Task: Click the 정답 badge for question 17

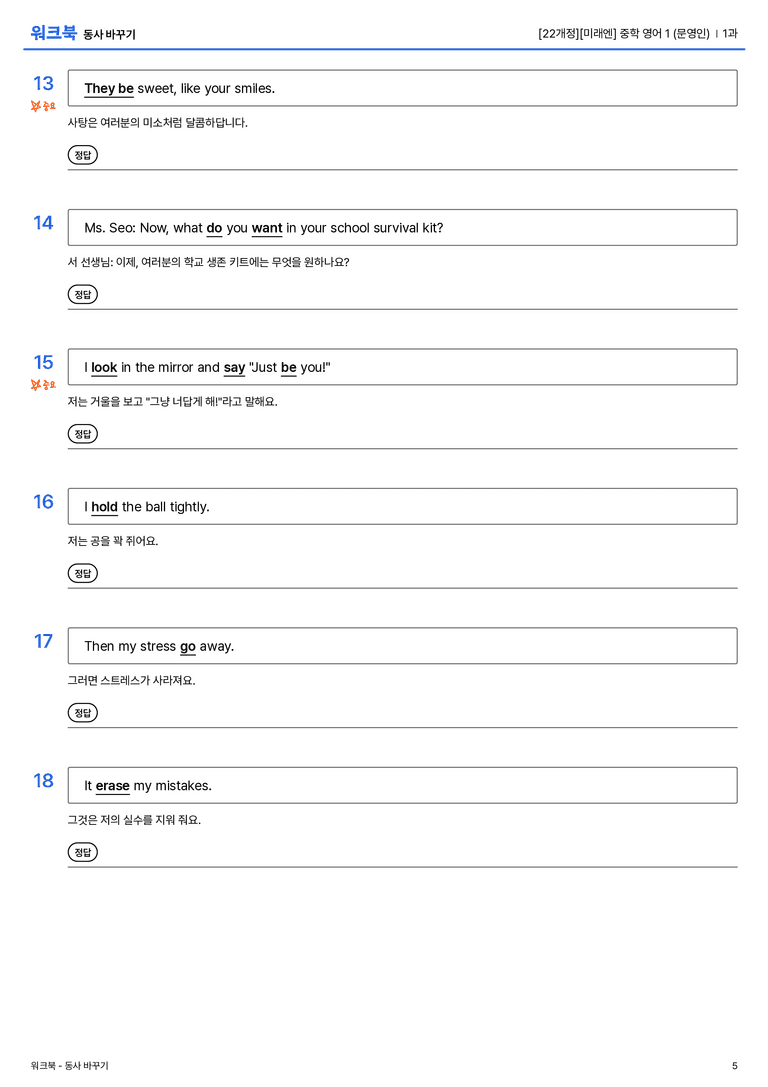Action: (82, 713)
